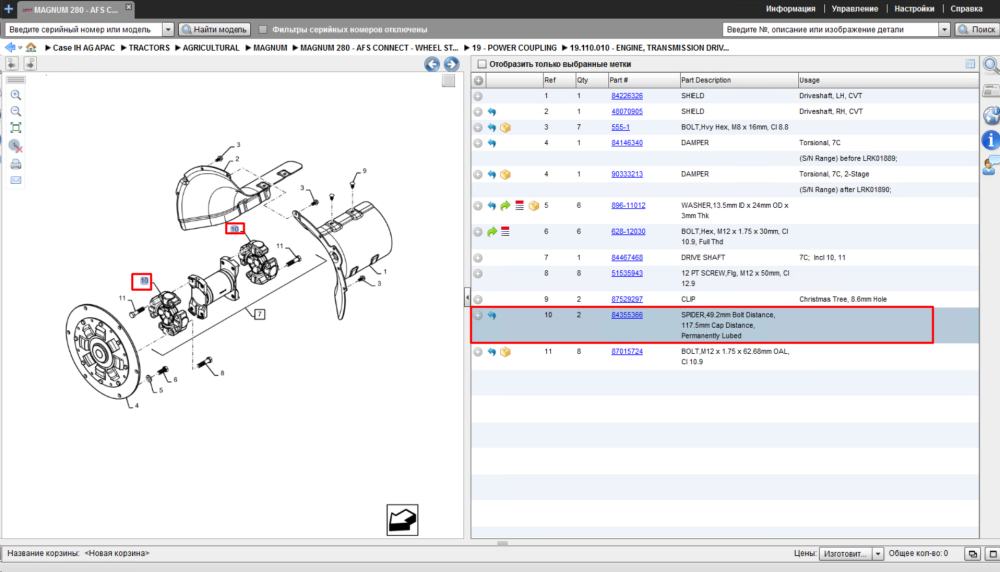
Task: Fit the diagram to the window
Action: [16, 128]
